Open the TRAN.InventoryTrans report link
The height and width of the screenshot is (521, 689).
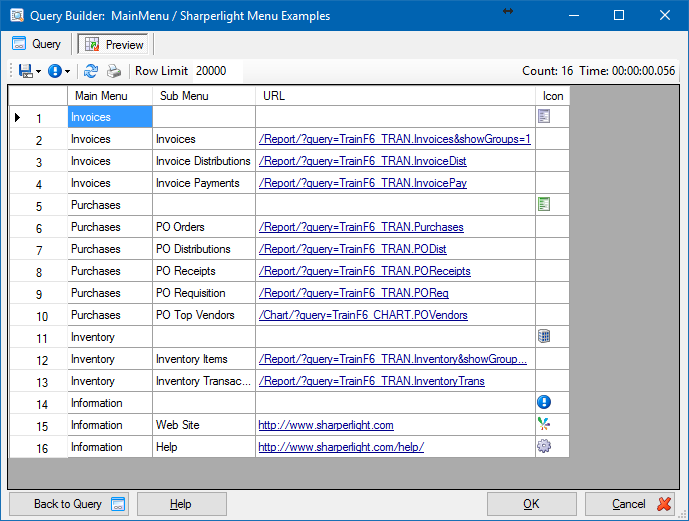tap(371, 380)
